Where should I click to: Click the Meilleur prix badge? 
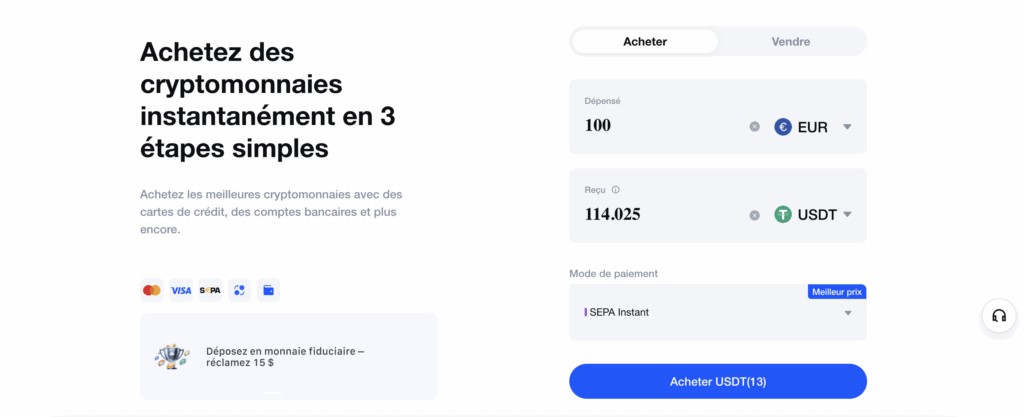click(836, 292)
